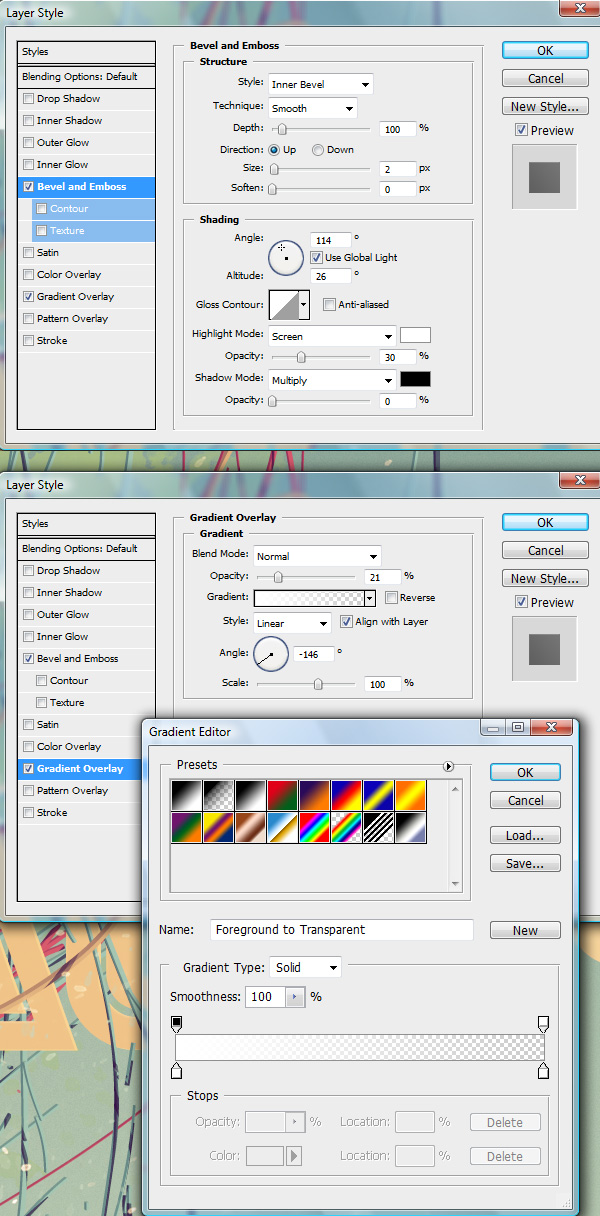Choose the Copper gradient preset
This screenshot has height=1216, width=600.
251,828
